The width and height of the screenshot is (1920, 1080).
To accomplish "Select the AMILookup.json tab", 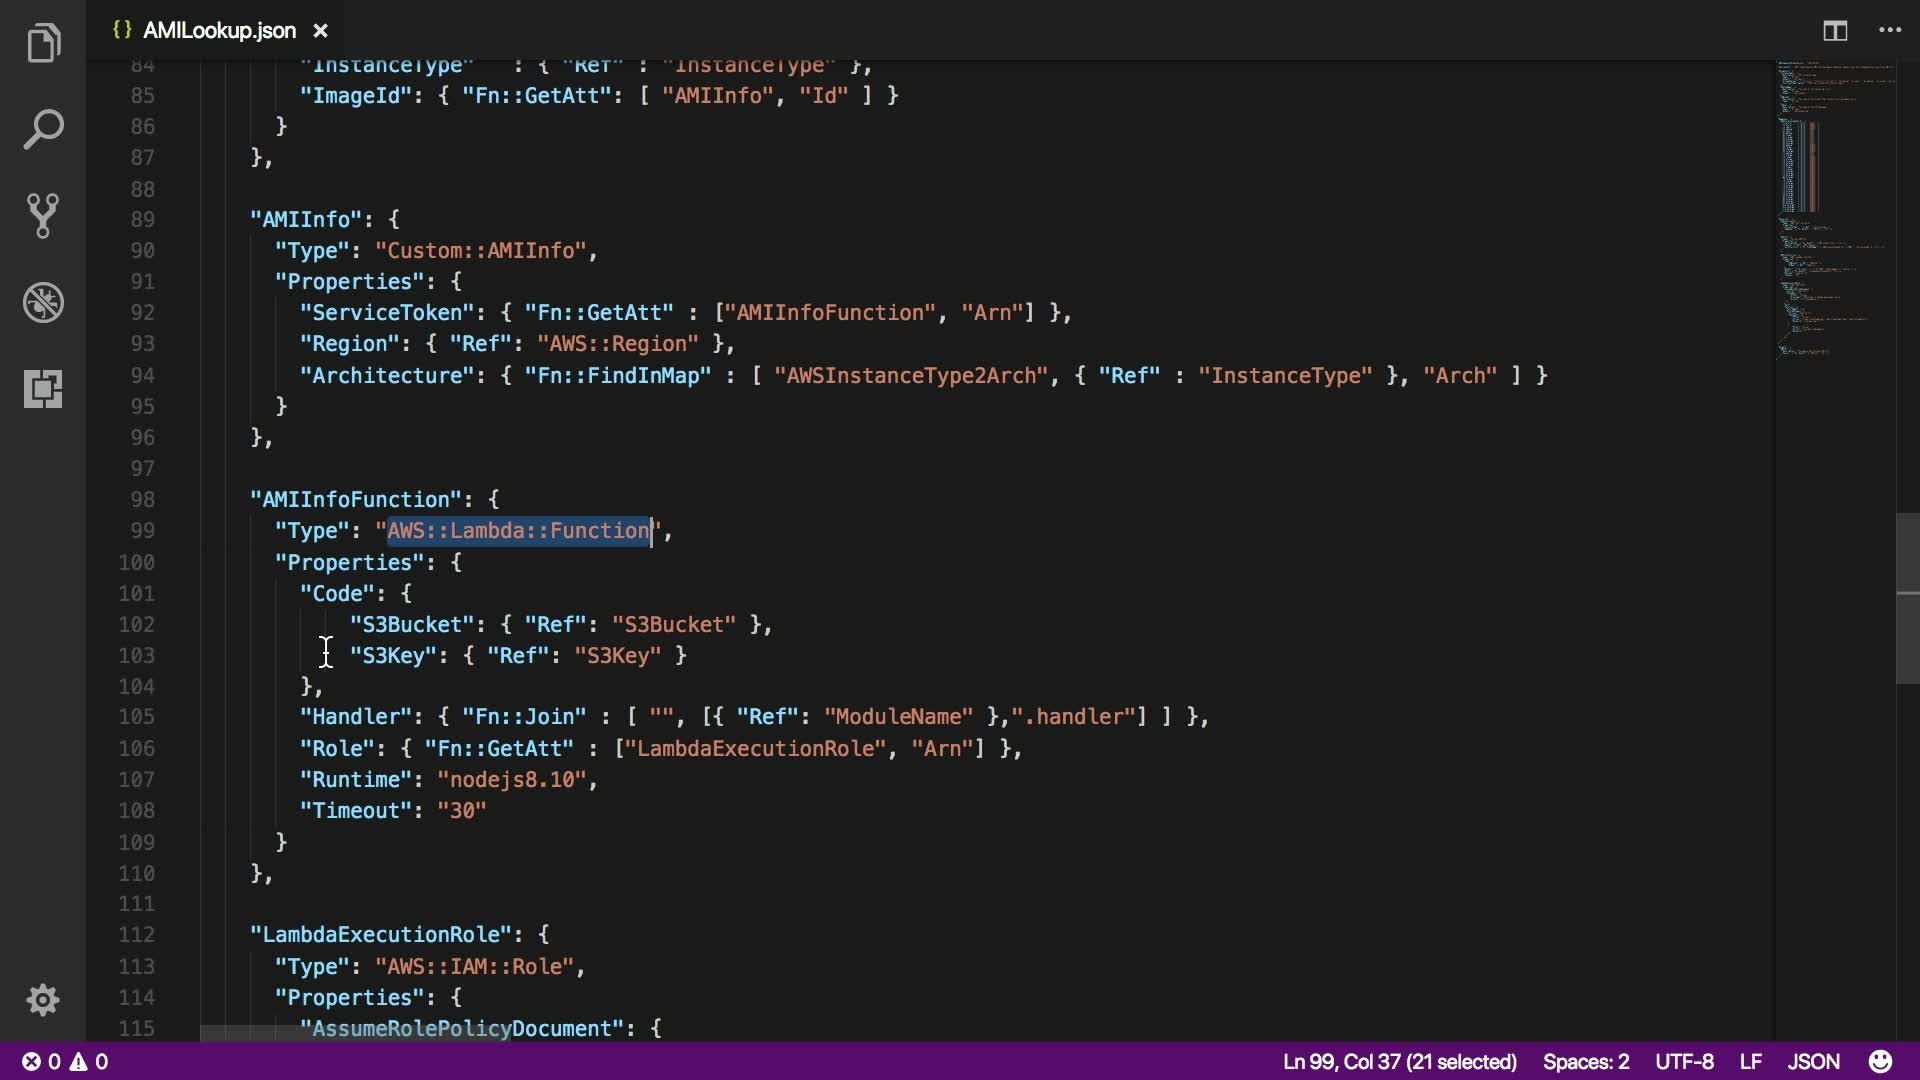I will click(x=218, y=31).
